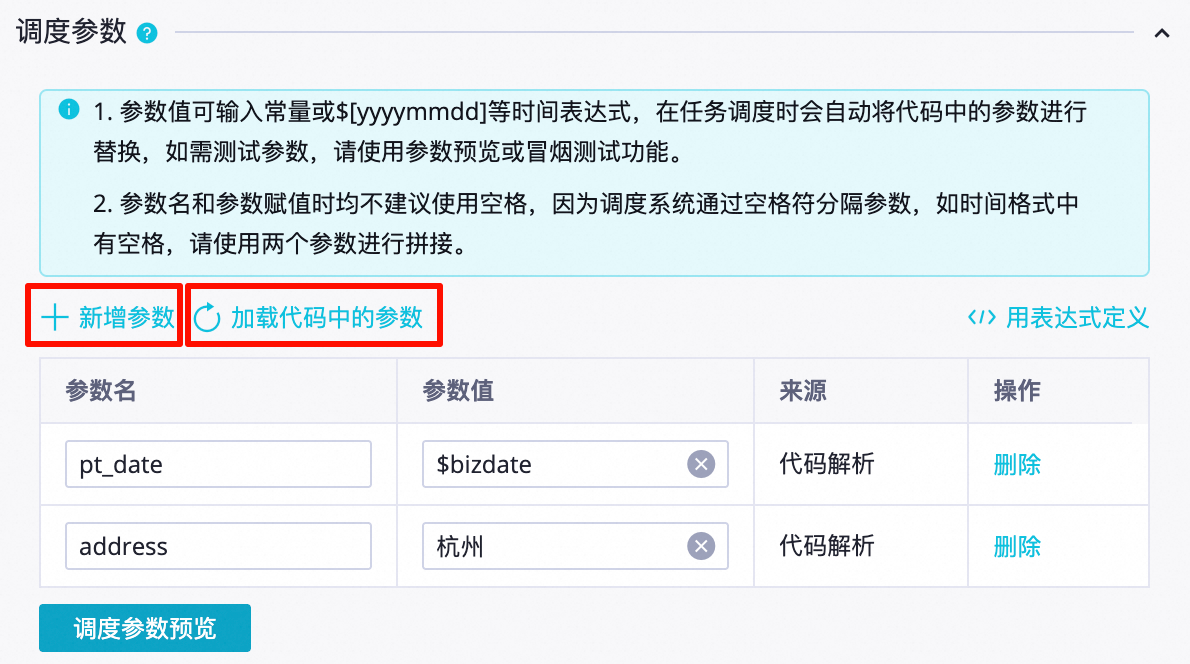Click the info icon in the notice box
Image resolution: width=1190 pixels, height=664 pixels.
pyautogui.click(x=68, y=109)
